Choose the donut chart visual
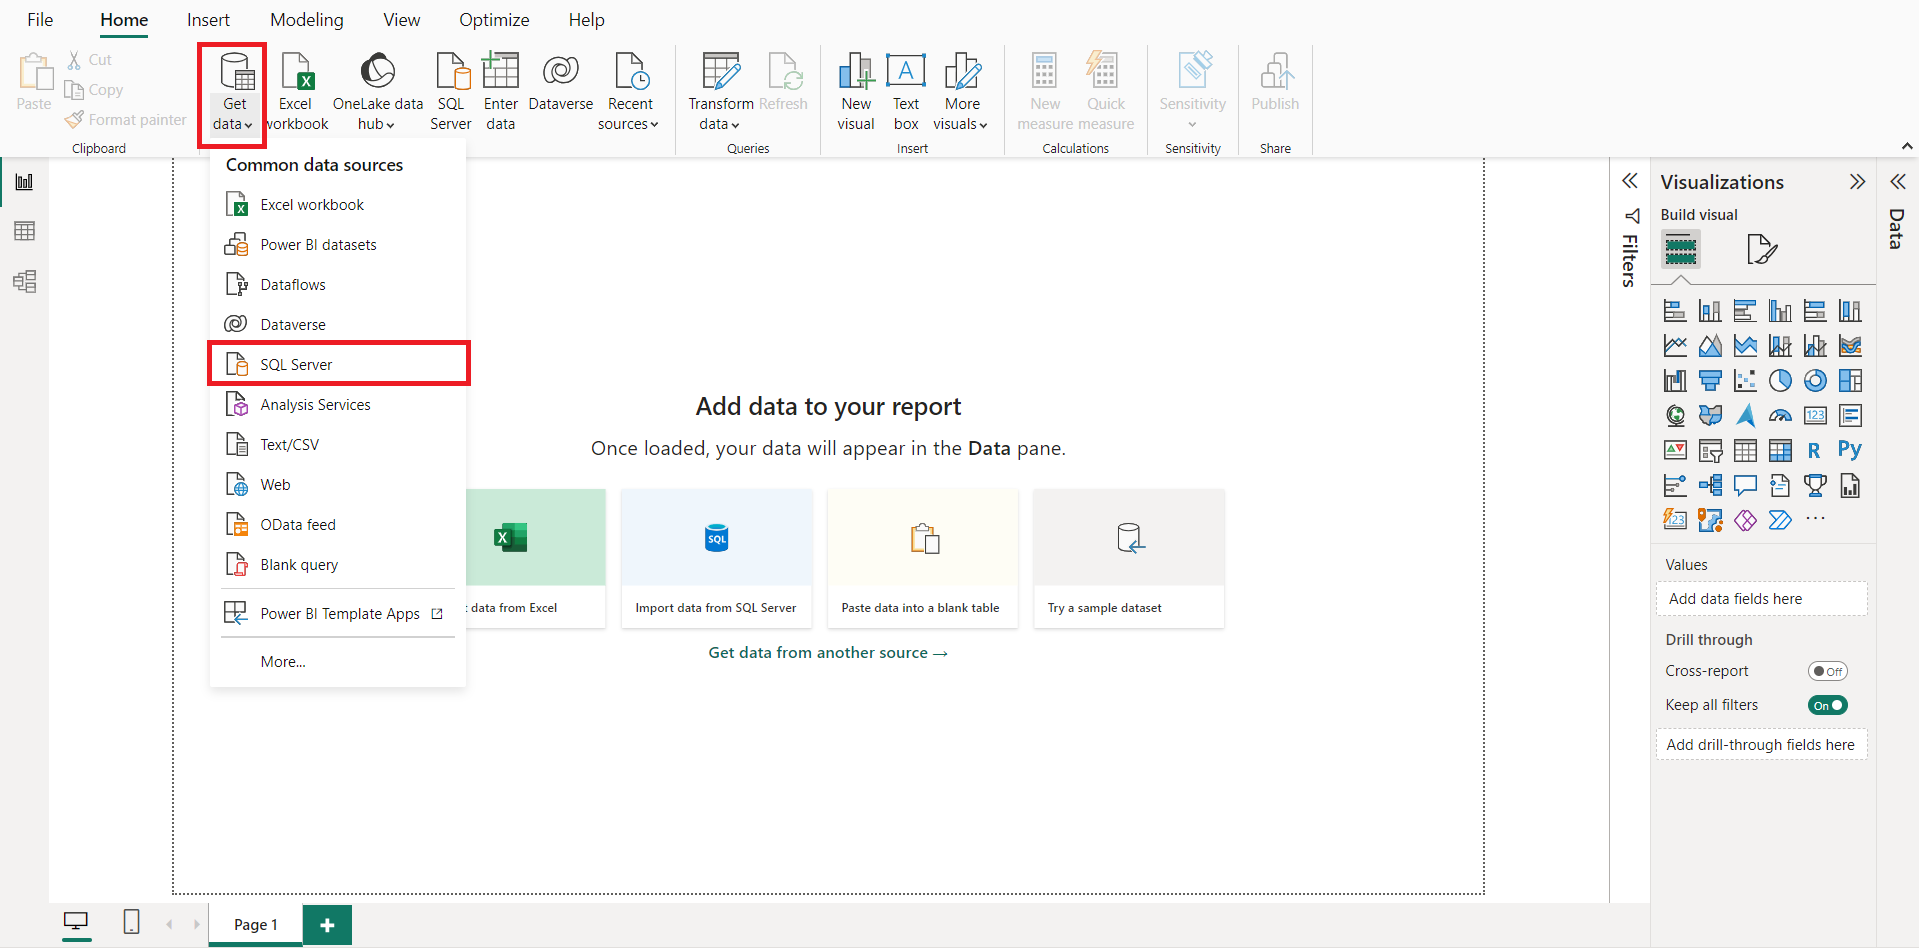 (1815, 381)
